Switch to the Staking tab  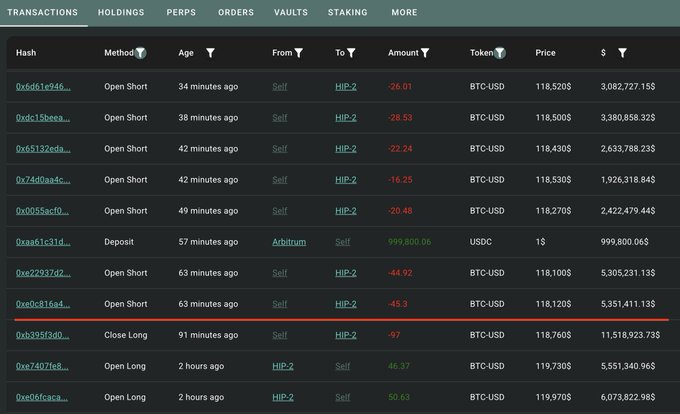pyautogui.click(x=348, y=13)
